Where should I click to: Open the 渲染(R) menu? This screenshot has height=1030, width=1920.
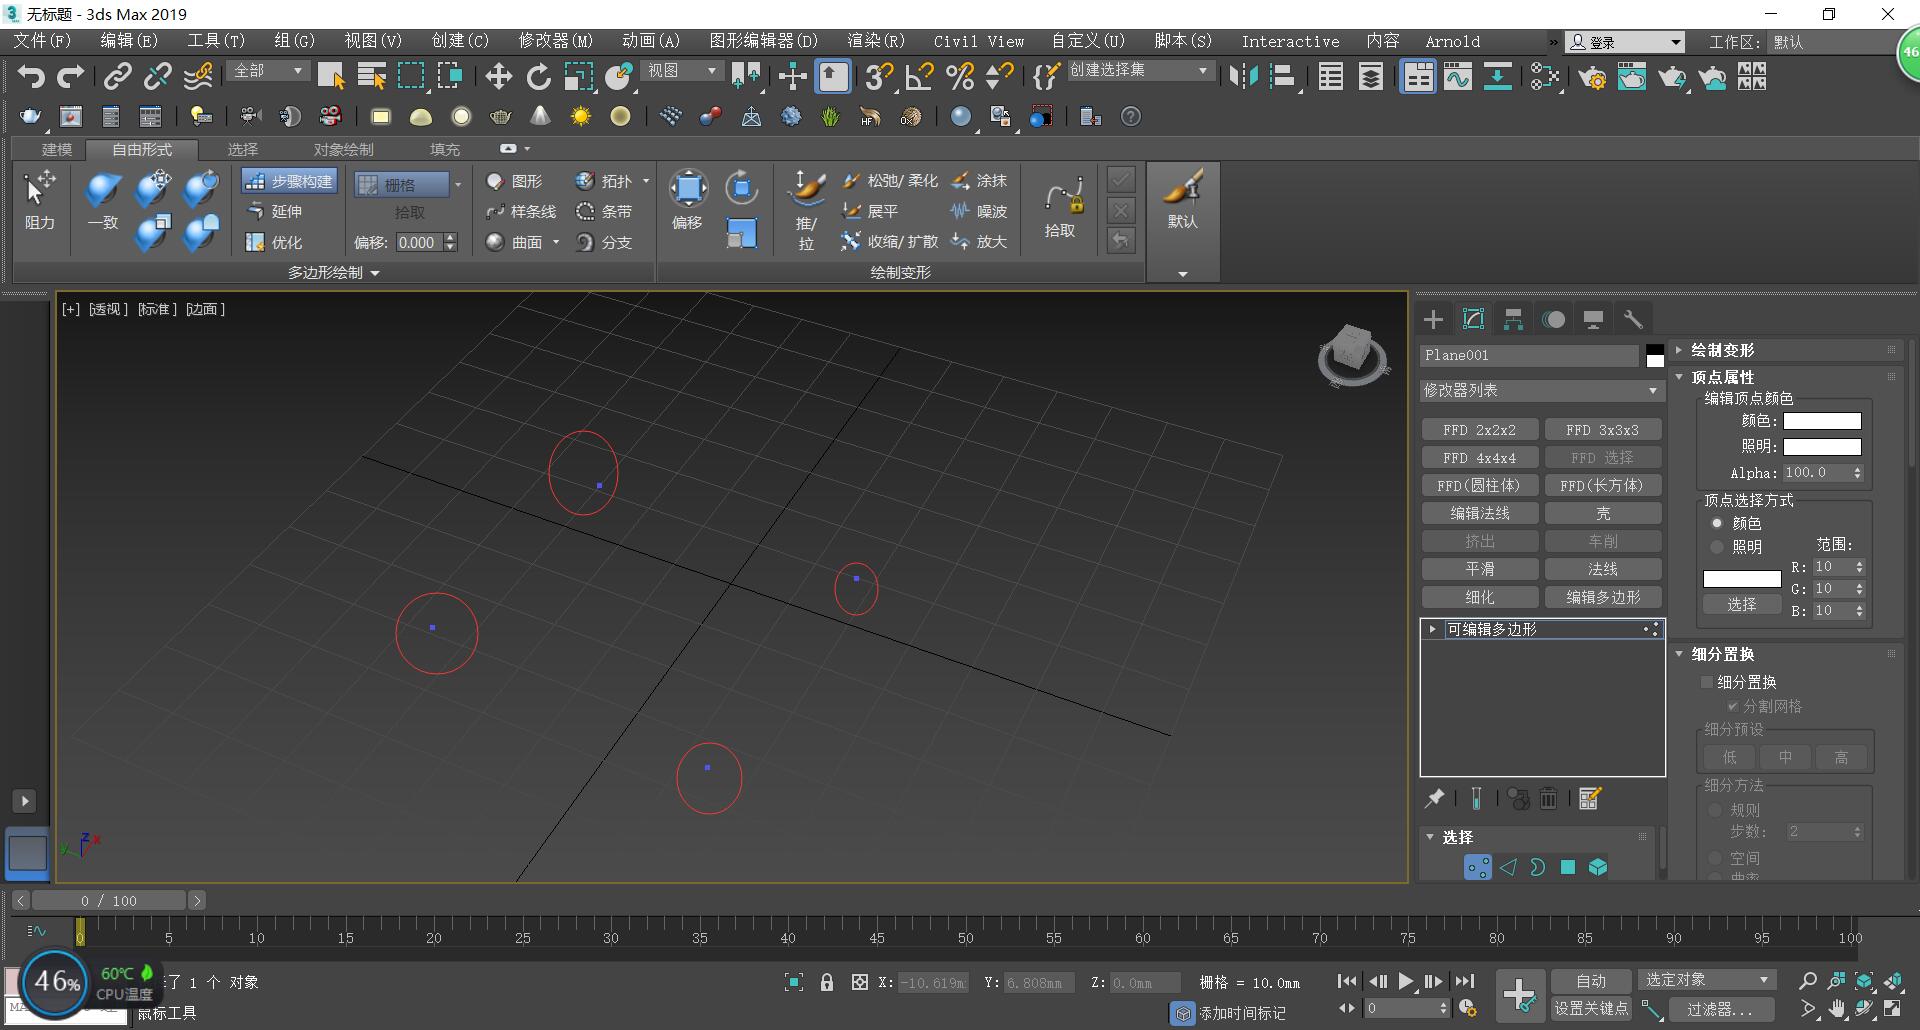(x=875, y=41)
